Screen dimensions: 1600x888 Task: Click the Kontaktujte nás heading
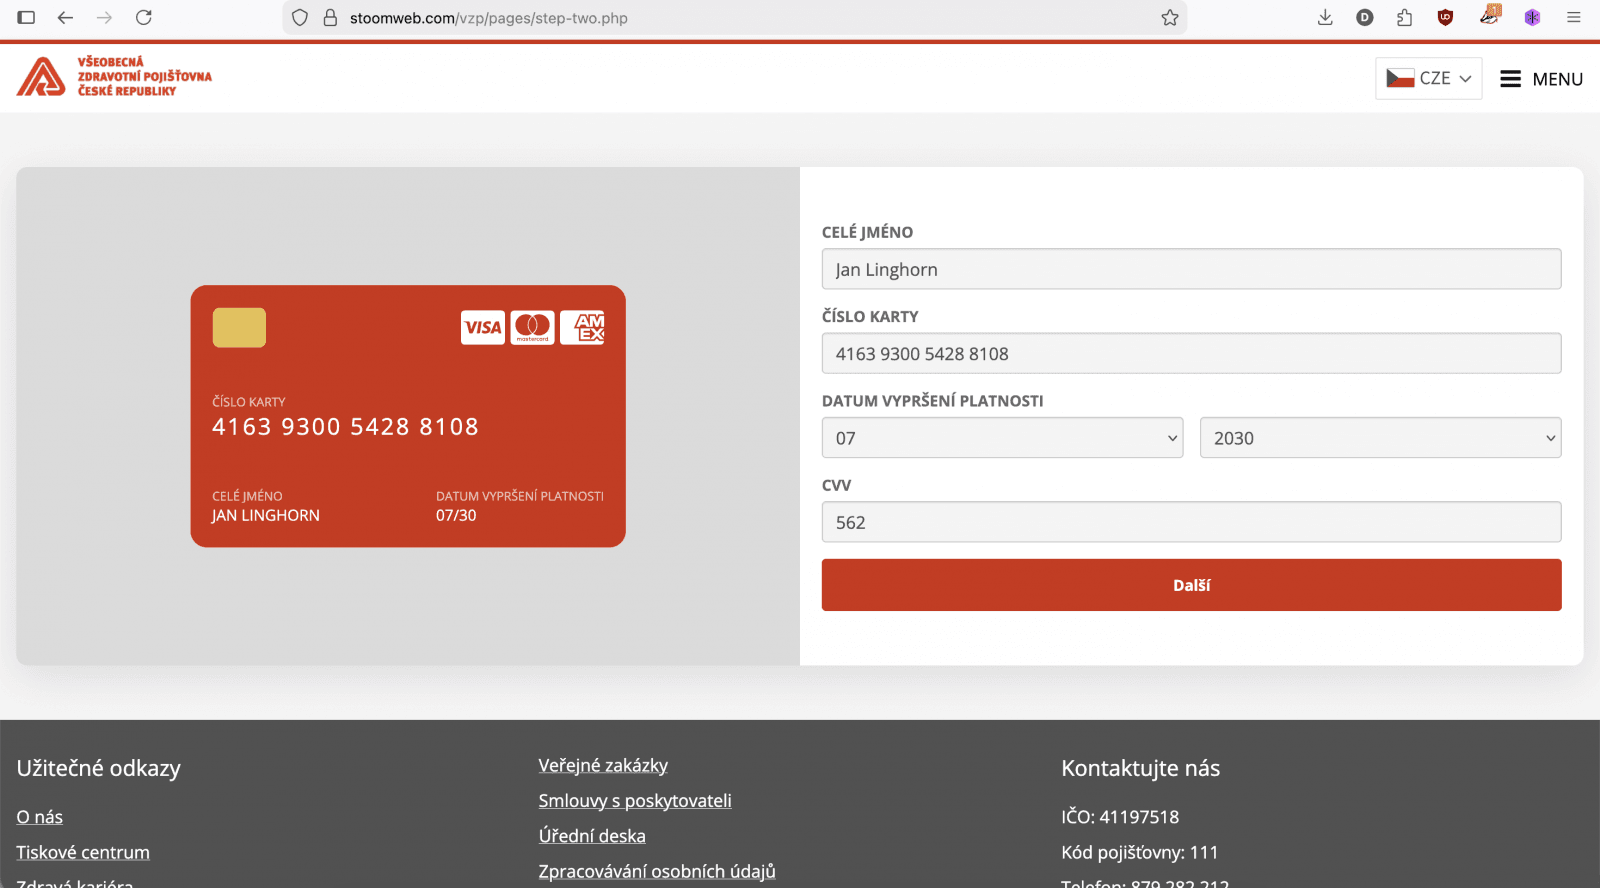1140,768
